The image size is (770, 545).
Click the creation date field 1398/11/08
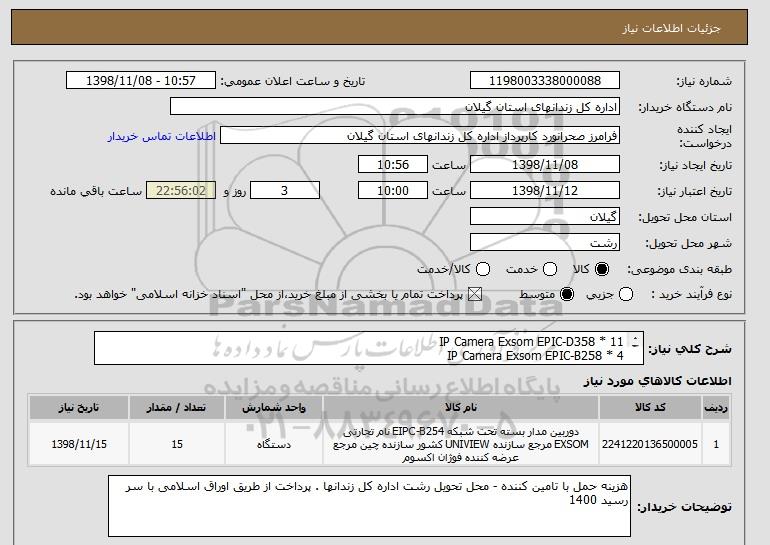(x=545, y=164)
